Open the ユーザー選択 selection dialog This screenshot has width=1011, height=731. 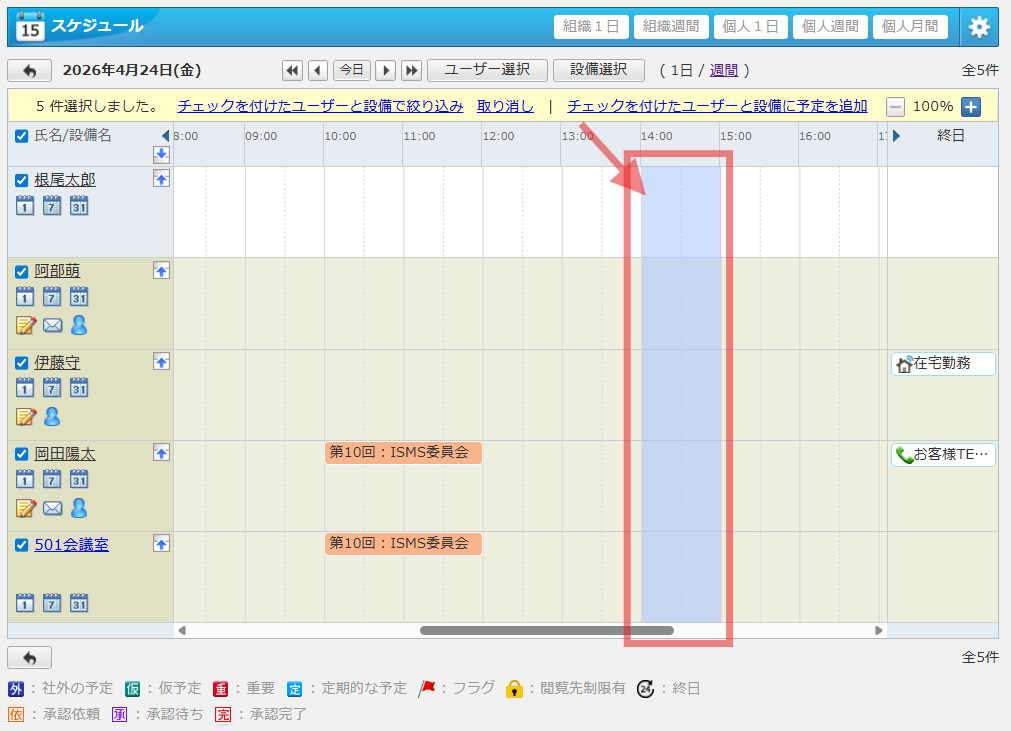(x=487, y=70)
